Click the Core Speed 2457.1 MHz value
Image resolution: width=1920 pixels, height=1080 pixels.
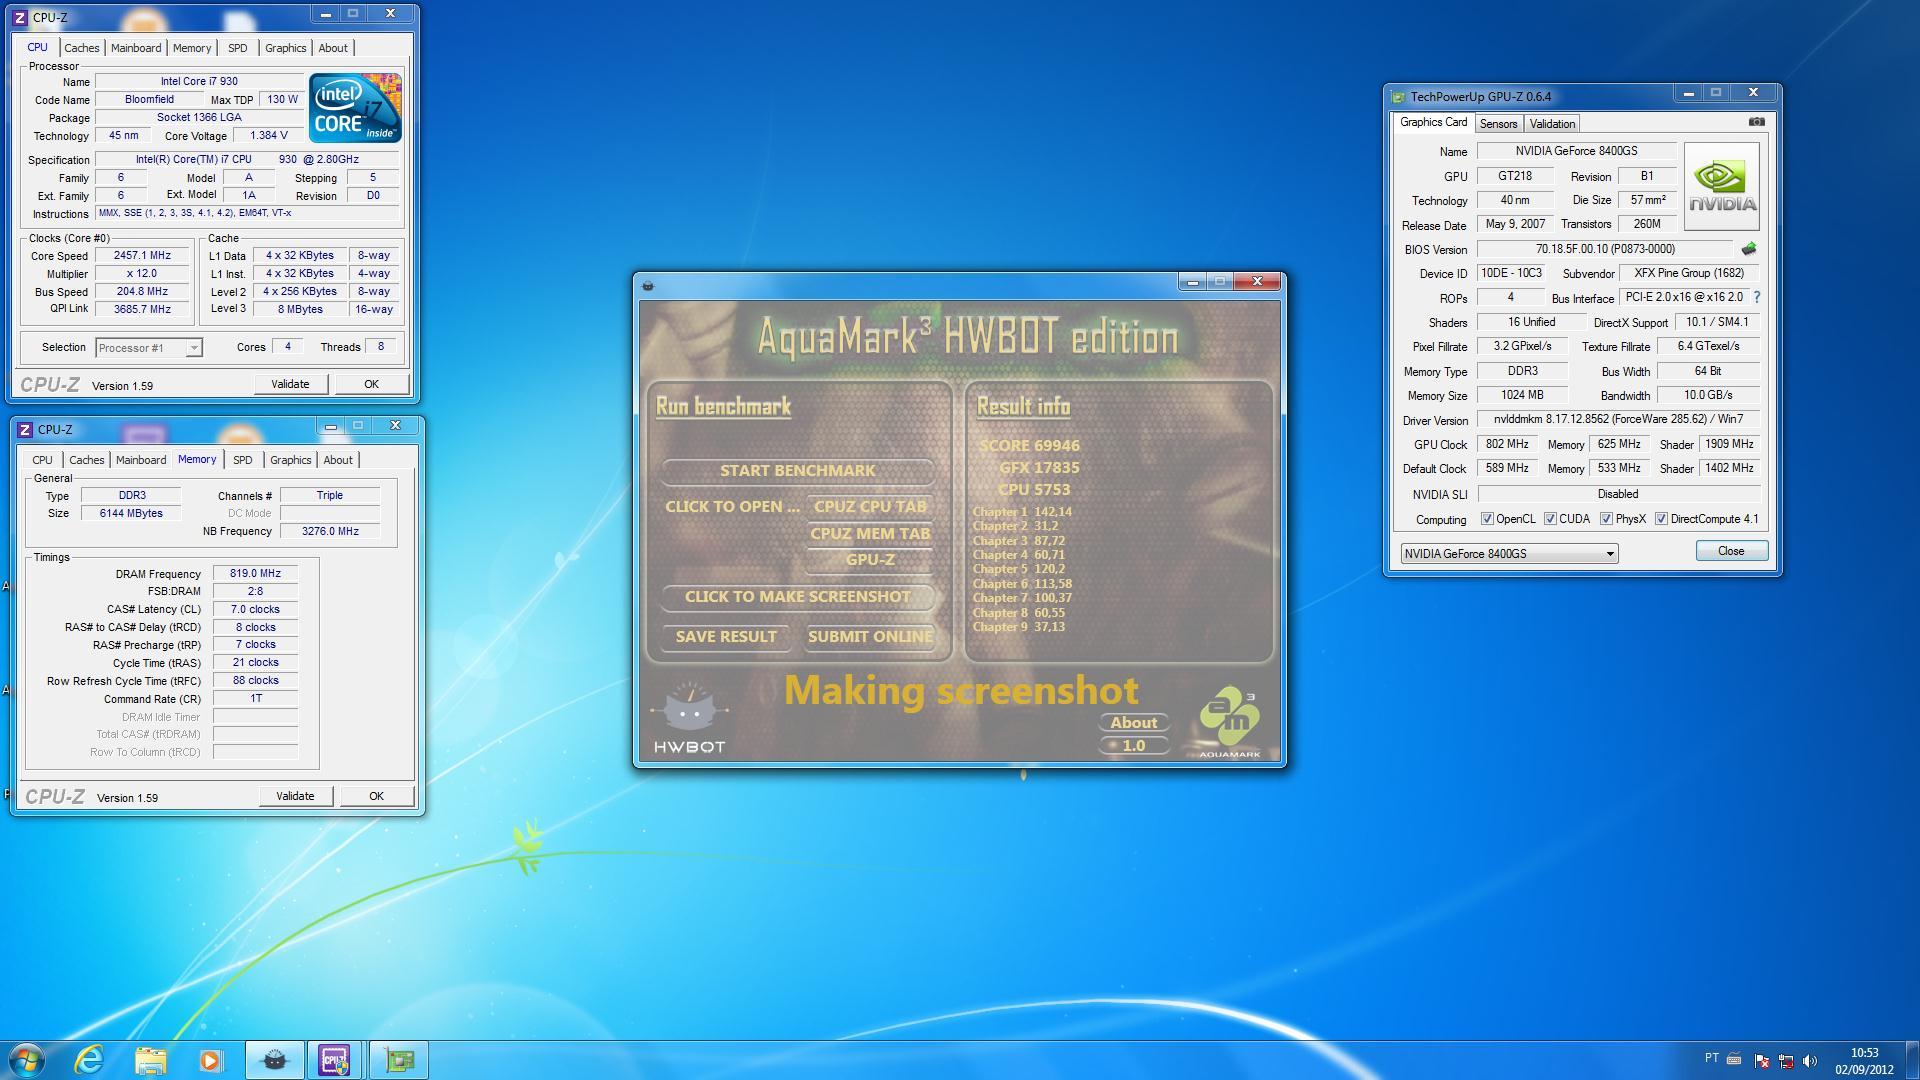point(143,255)
